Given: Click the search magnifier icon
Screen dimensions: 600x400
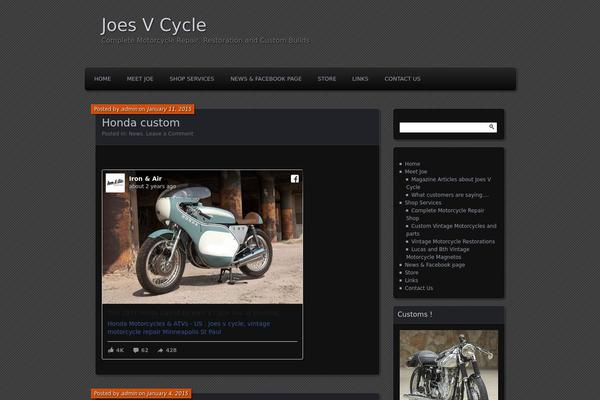Looking at the screenshot, I should point(492,127).
